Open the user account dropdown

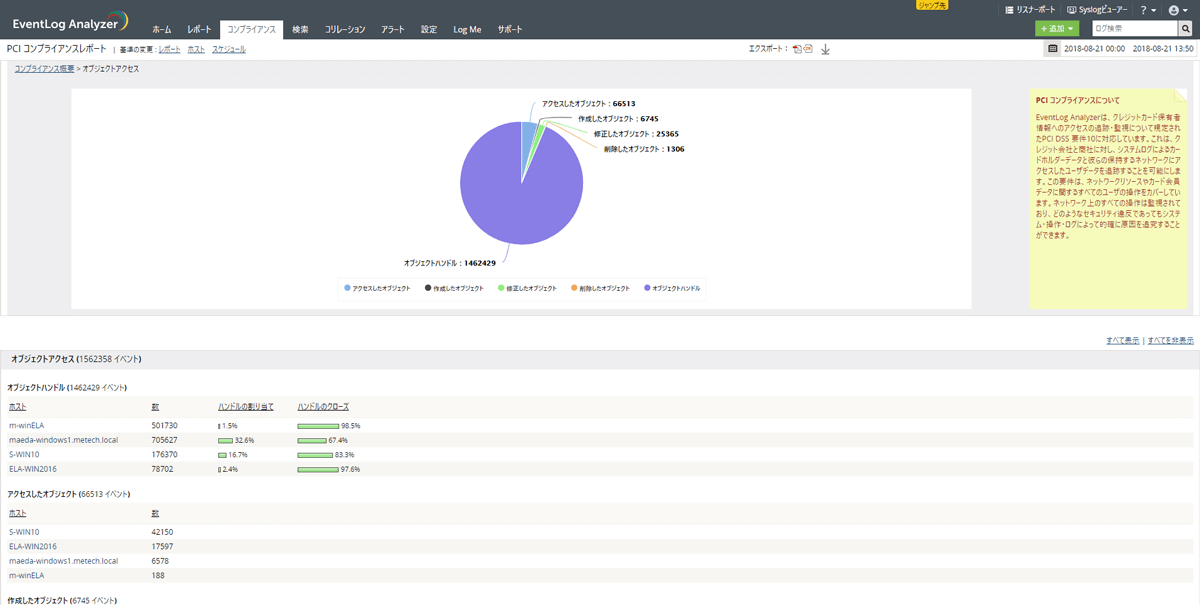(1178, 10)
